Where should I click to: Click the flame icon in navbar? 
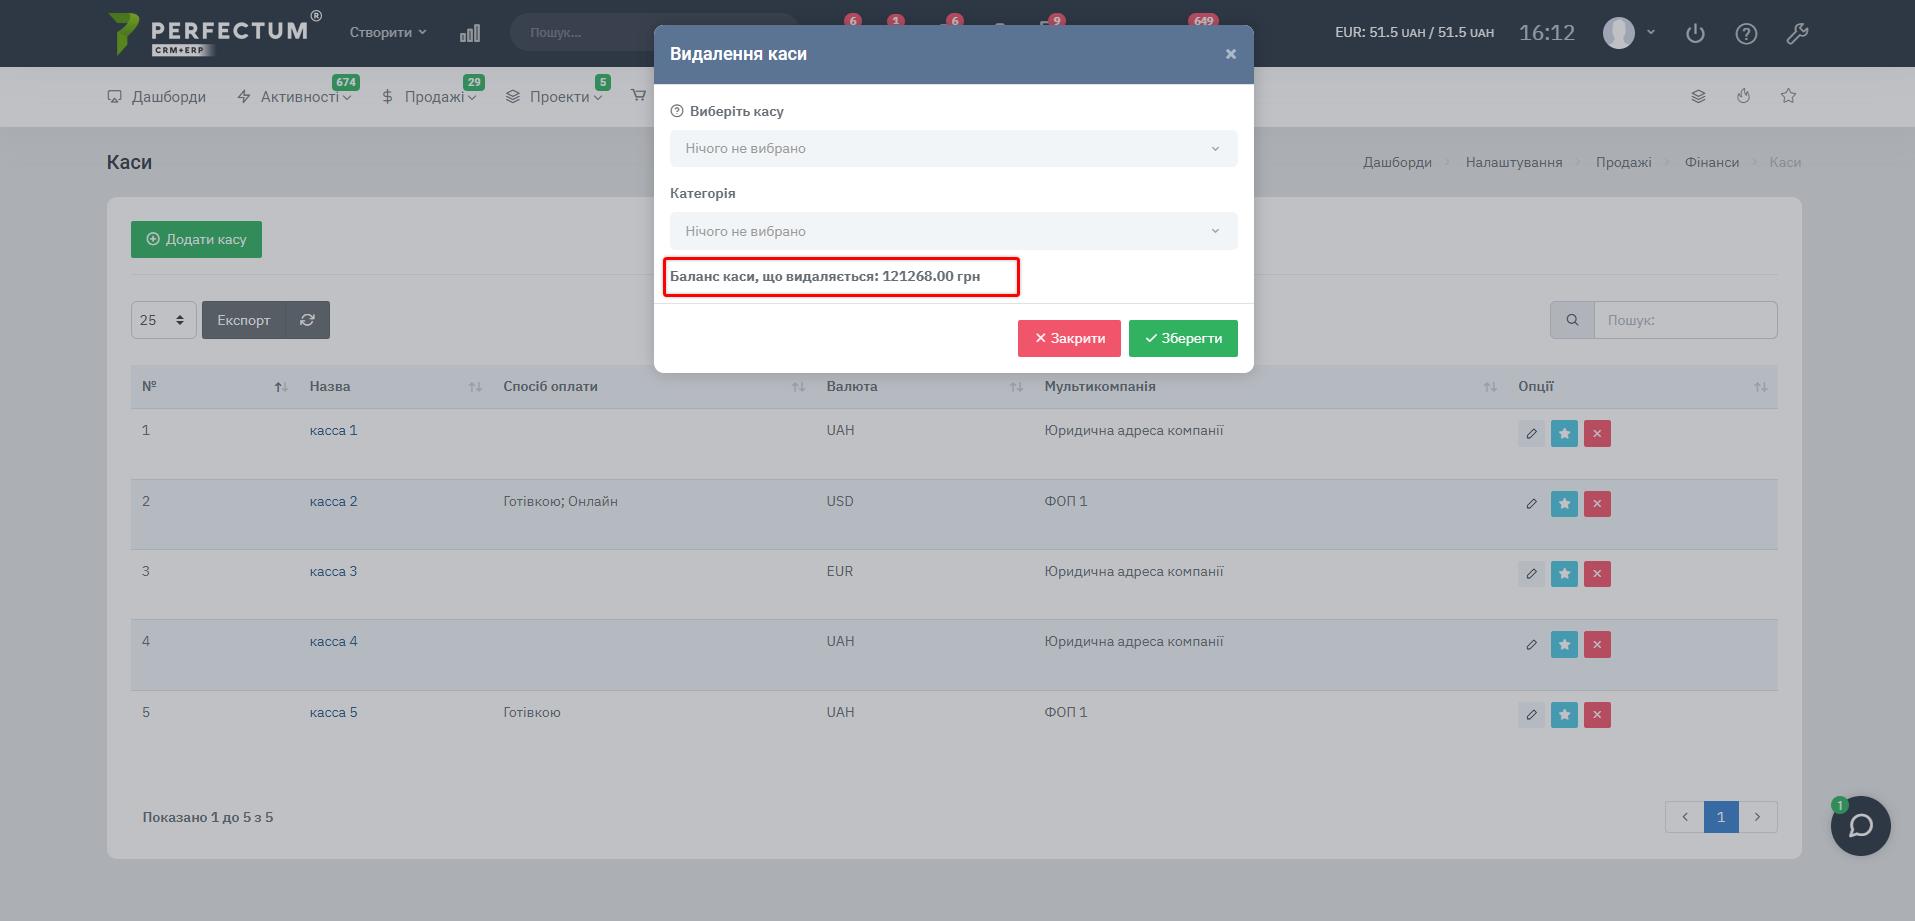click(x=1743, y=96)
